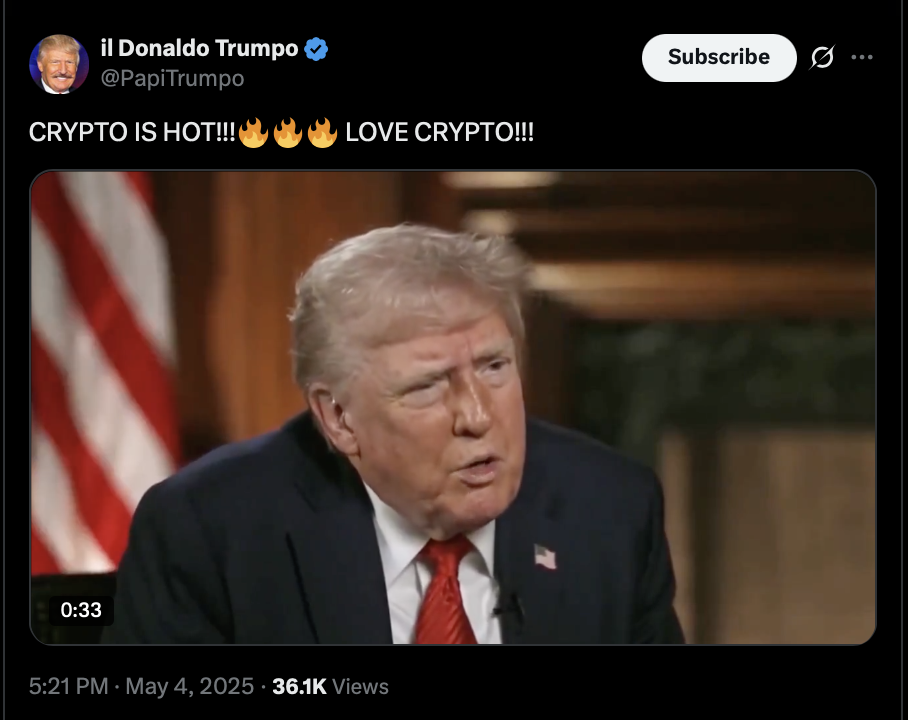The width and height of the screenshot is (908, 720).
Task: Click the middle fire emoji
Action: [288, 133]
